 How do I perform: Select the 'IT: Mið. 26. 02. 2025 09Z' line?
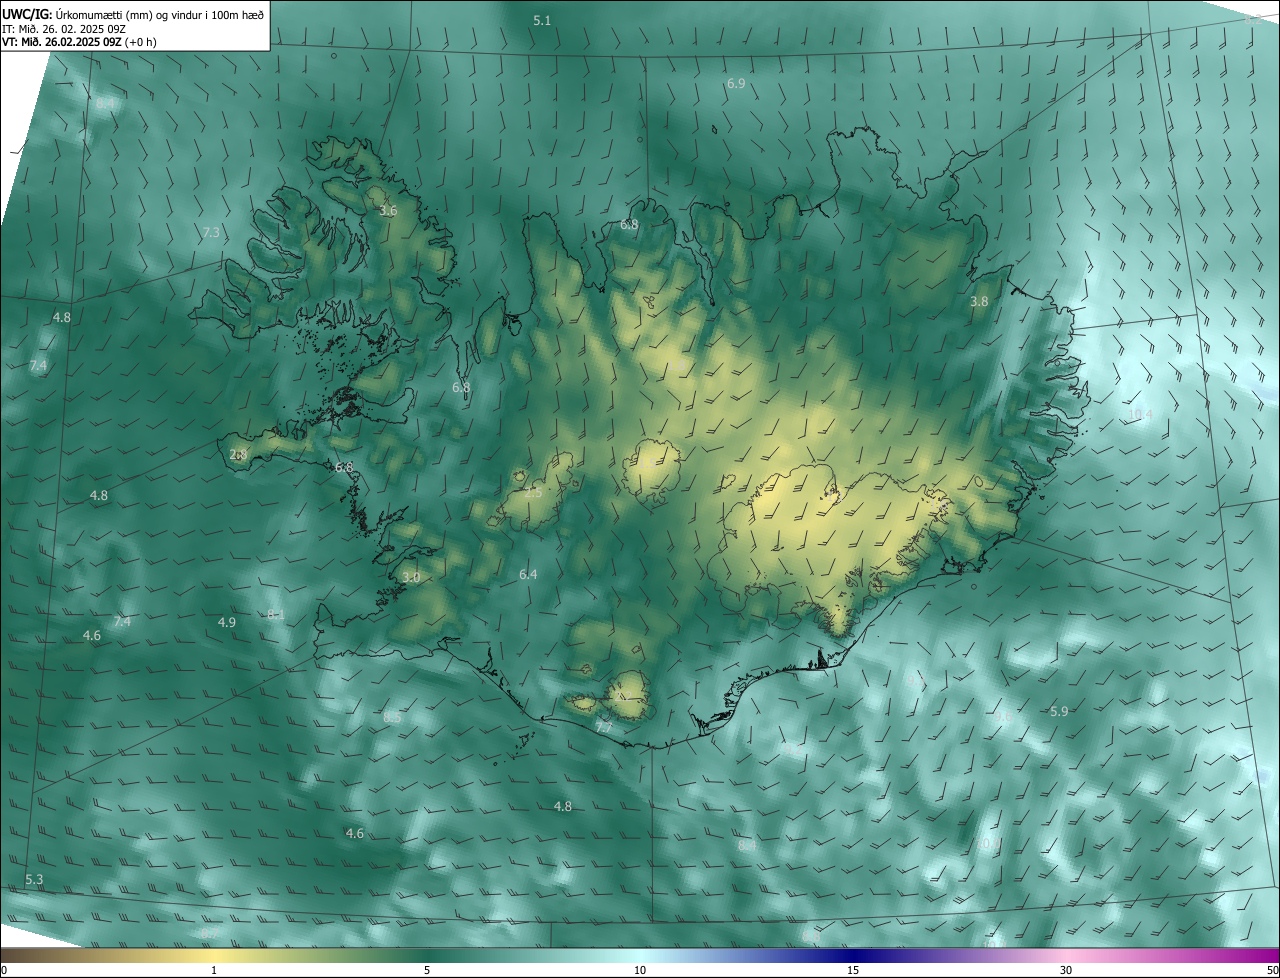(64, 29)
